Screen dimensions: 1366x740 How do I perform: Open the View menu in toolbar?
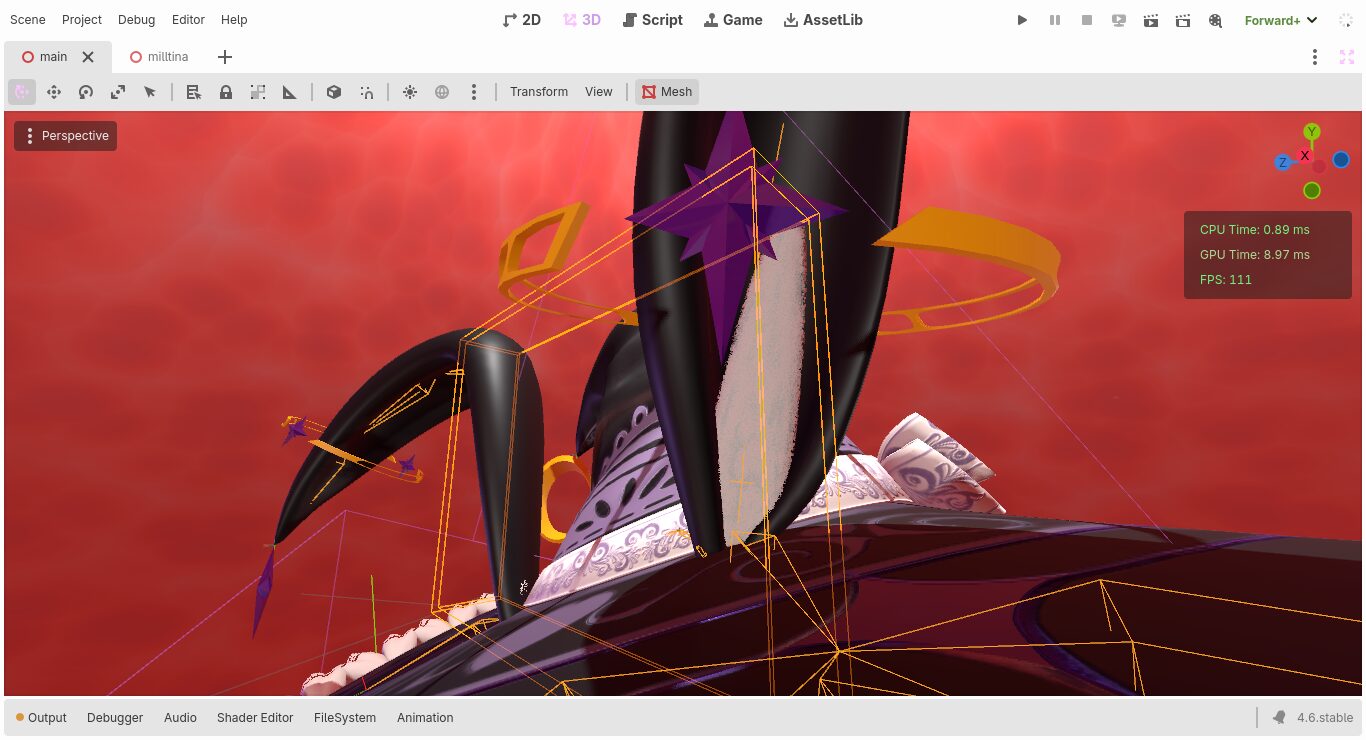(x=599, y=92)
